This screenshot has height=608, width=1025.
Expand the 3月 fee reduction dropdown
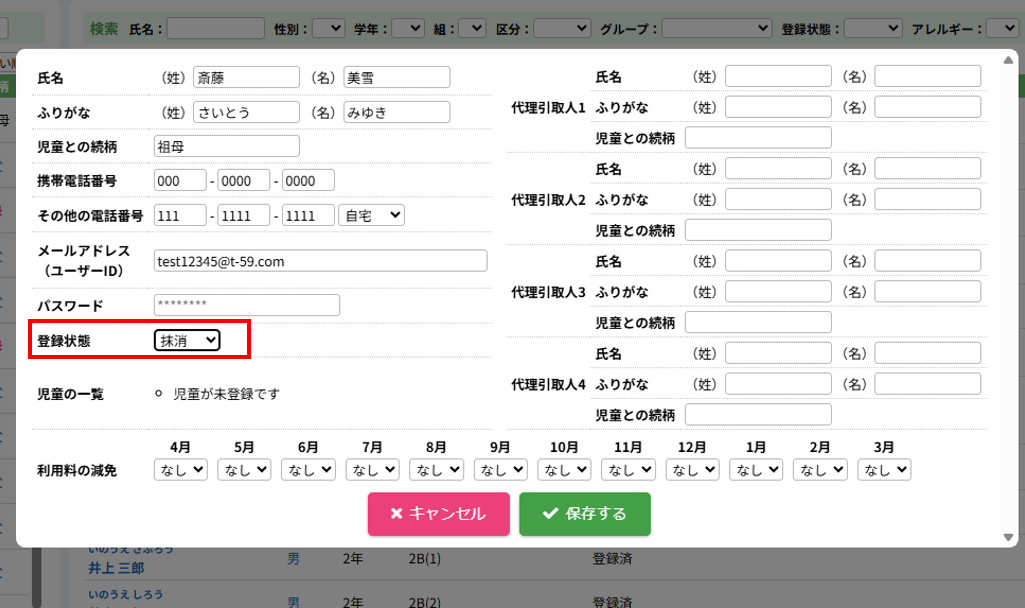pyautogui.click(x=884, y=469)
